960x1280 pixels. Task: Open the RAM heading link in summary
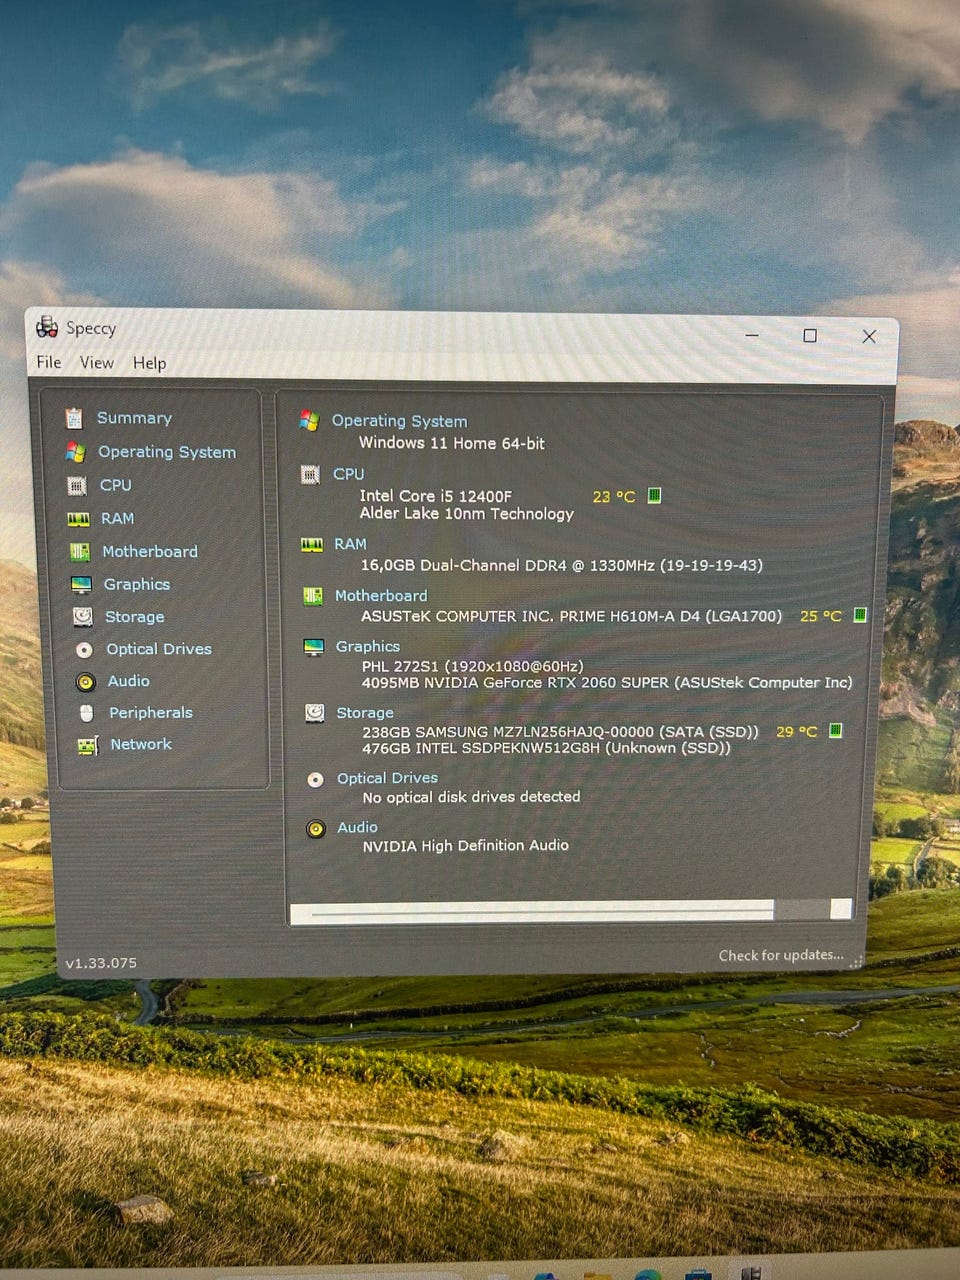(x=351, y=544)
